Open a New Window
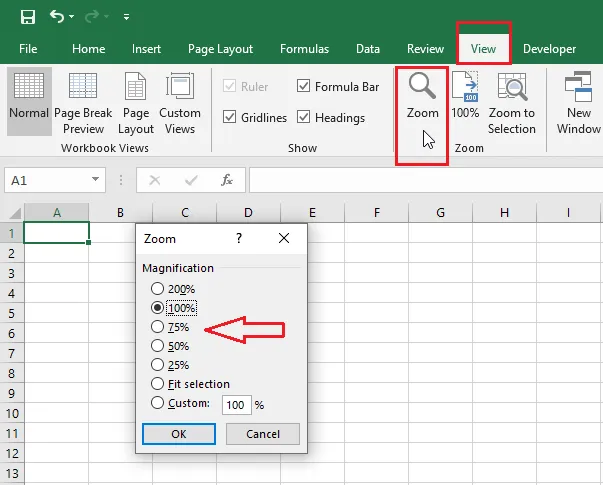The height and width of the screenshot is (485, 603). pyautogui.click(x=579, y=103)
